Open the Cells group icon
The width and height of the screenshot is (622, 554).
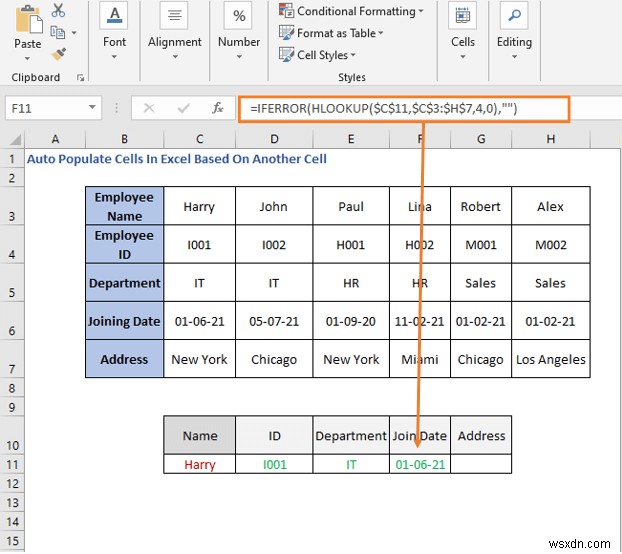(463, 15)
